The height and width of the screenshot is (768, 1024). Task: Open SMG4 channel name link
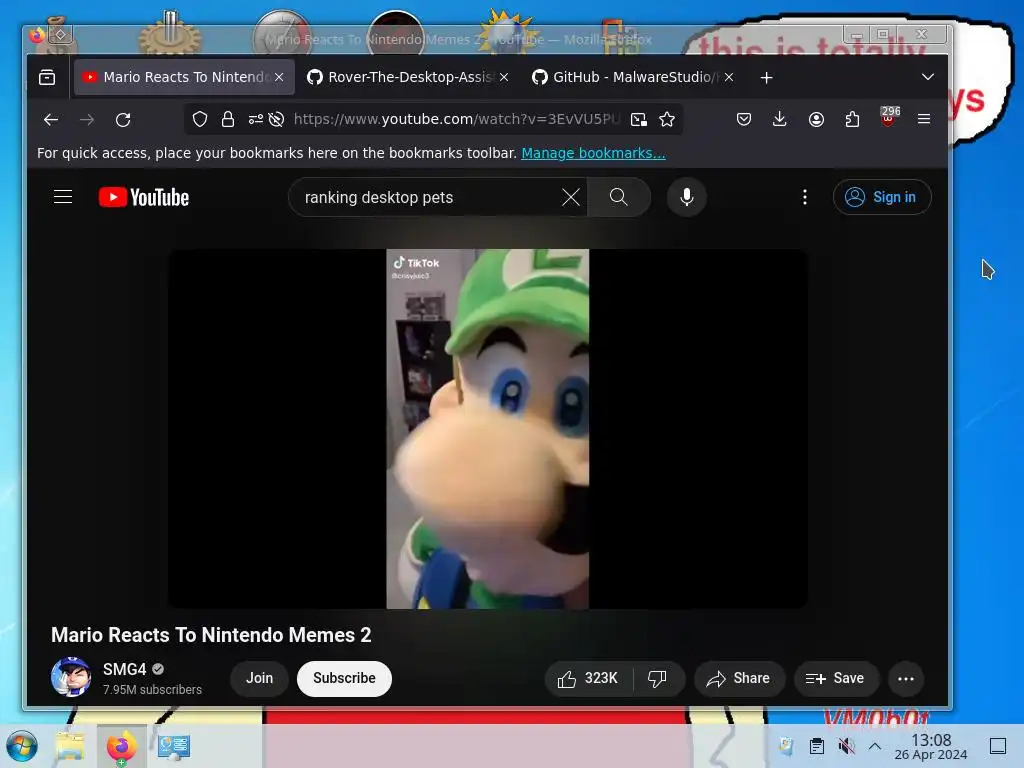pos(124,669)
